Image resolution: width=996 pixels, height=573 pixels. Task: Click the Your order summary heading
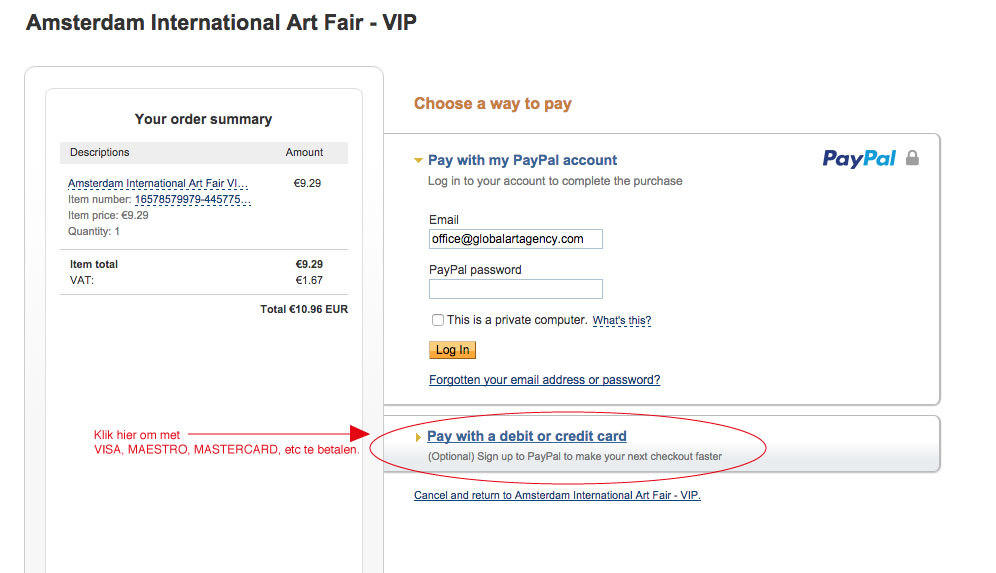point(203,119)
